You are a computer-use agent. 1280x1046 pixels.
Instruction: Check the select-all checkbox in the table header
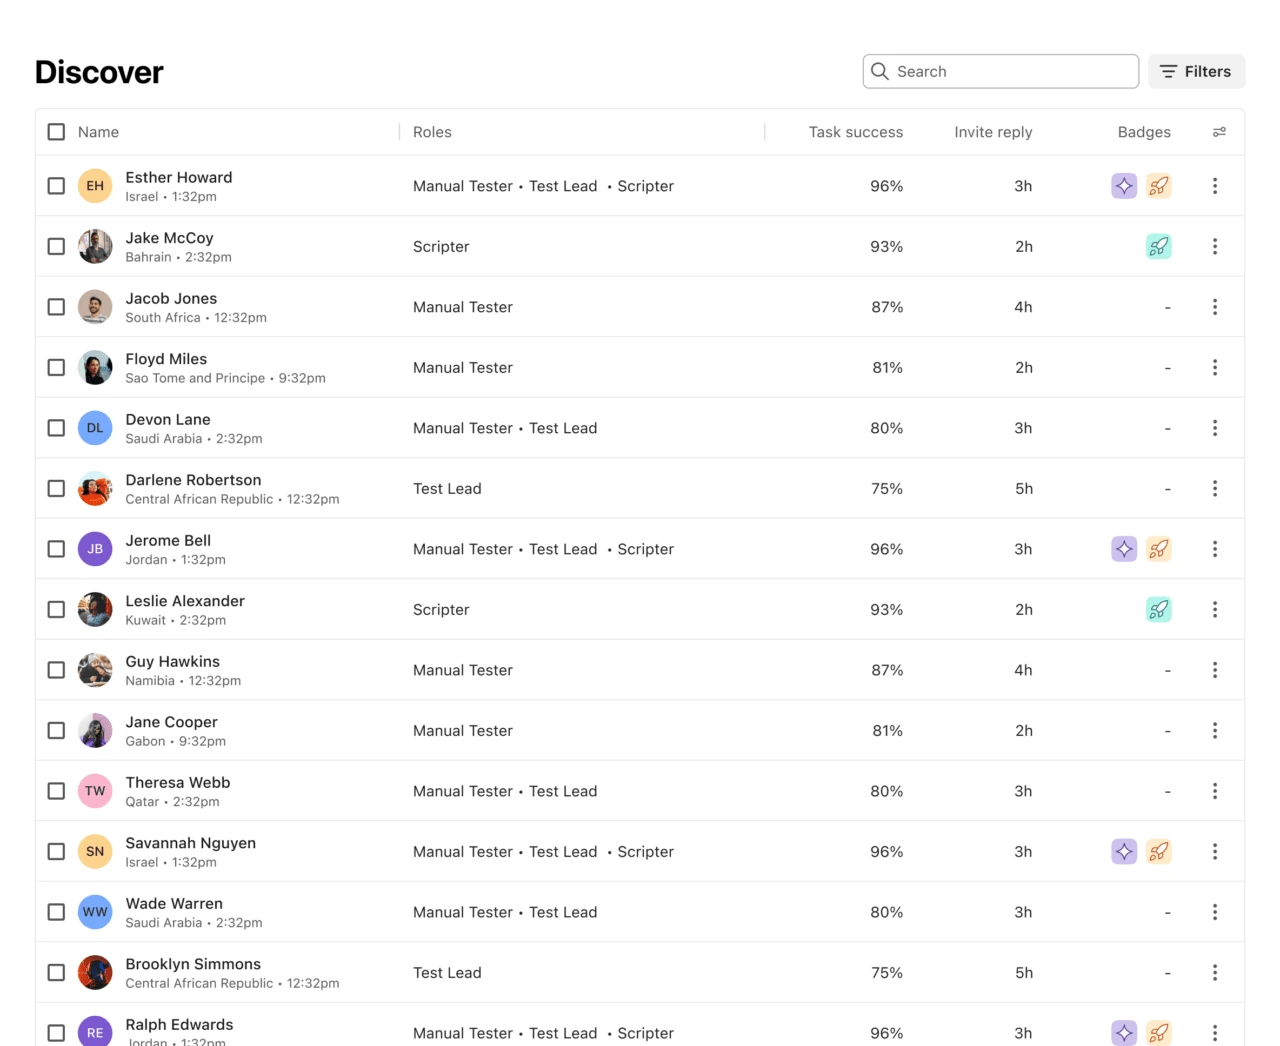(x=56, y=131)
